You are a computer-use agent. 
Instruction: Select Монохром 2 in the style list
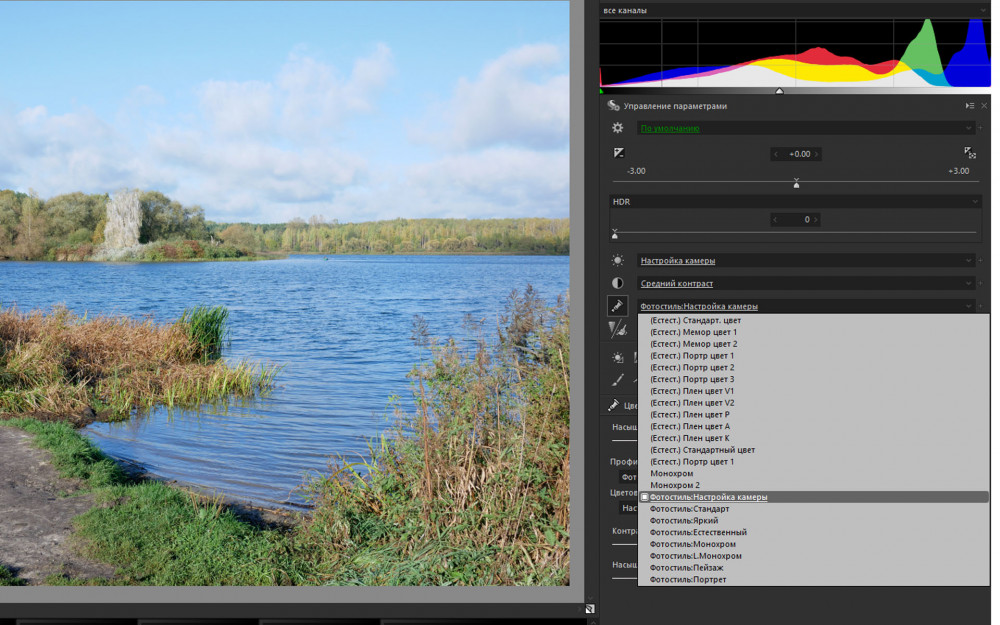tap(674, 485)
